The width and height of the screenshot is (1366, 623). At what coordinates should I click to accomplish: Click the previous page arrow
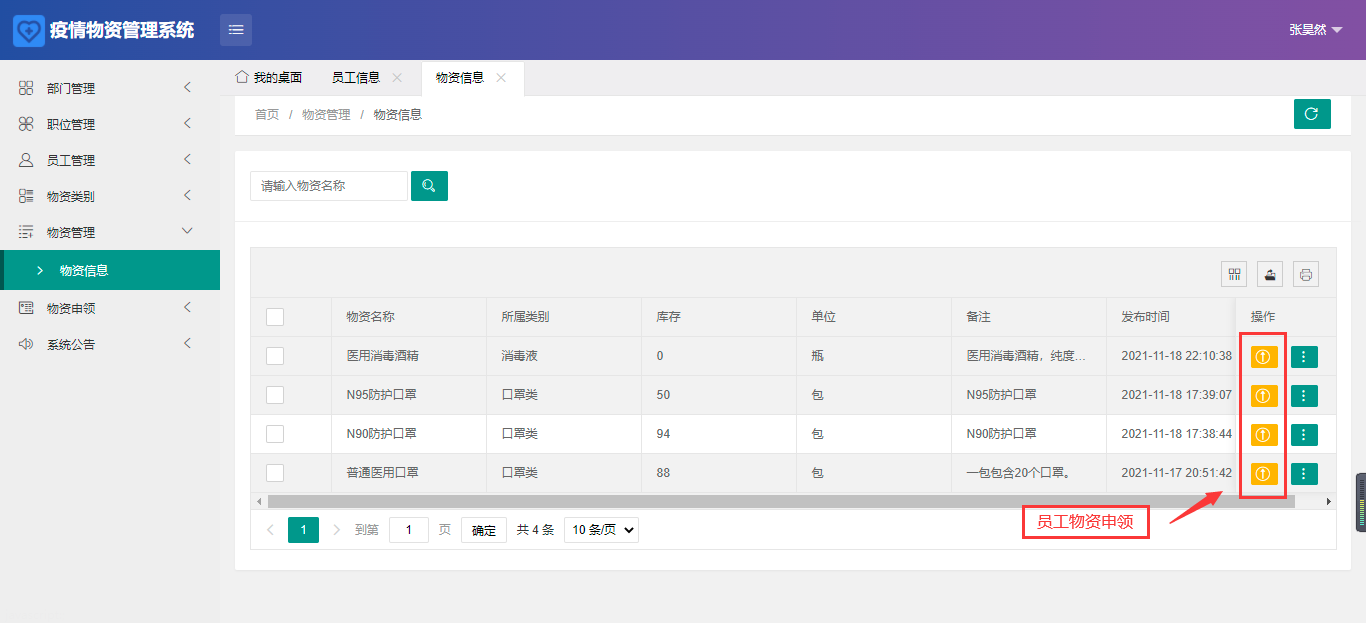pos(270,530)
